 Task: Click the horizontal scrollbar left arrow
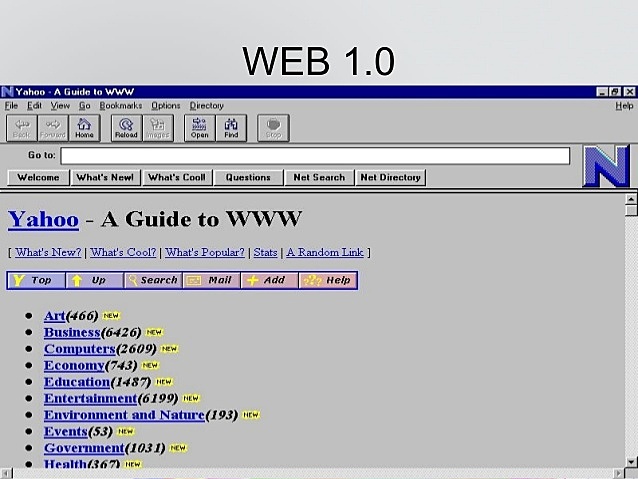coord(6,473)
